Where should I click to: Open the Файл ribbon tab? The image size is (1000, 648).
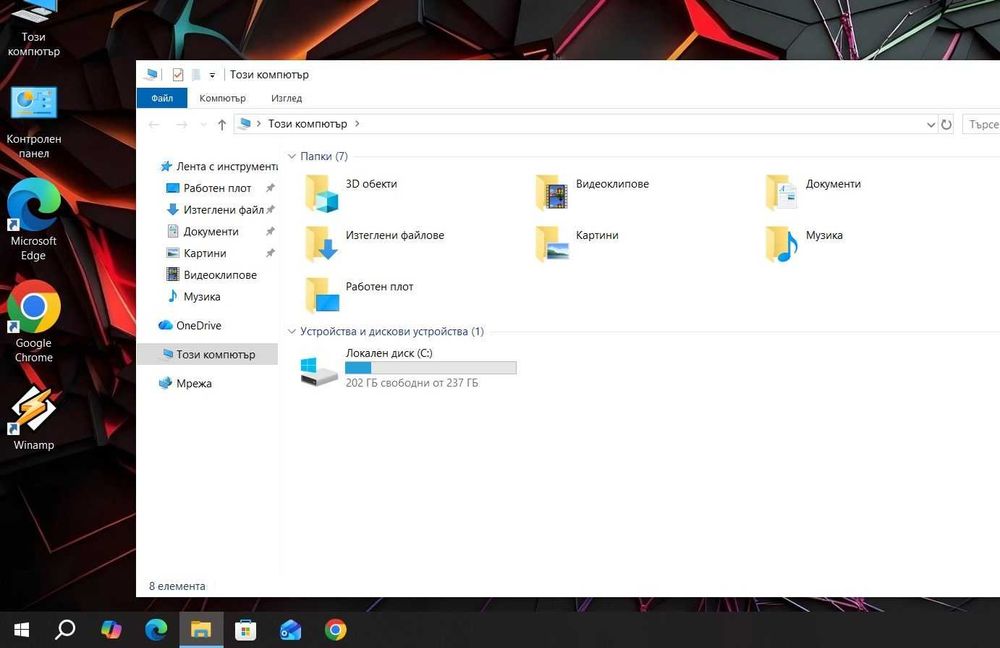[x=162, y=98]
